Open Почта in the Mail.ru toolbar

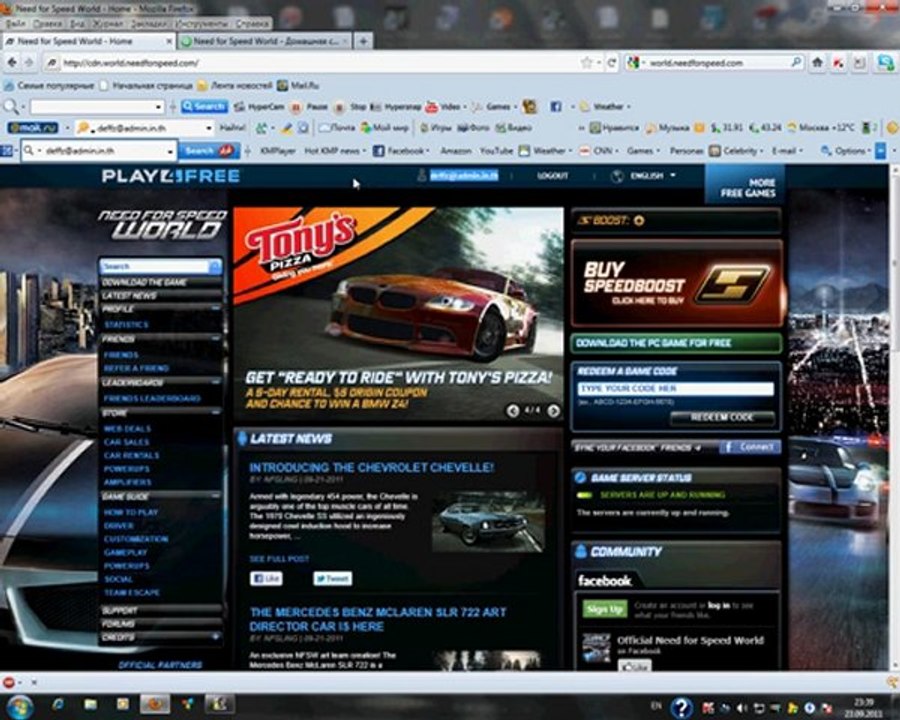click(x=338, y=127)
